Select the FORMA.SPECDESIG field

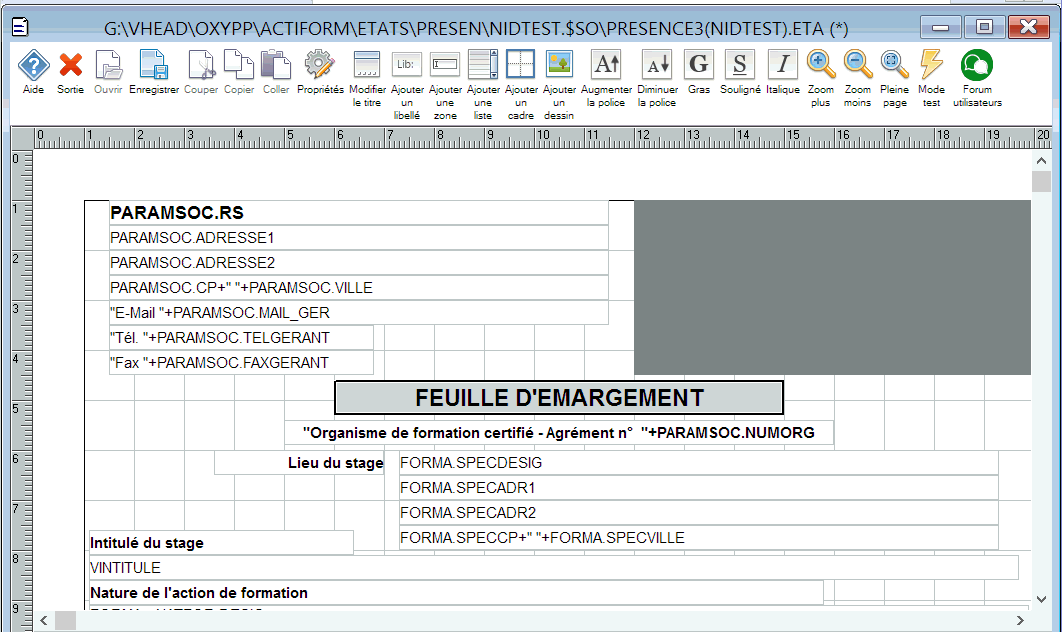[698, 463]
